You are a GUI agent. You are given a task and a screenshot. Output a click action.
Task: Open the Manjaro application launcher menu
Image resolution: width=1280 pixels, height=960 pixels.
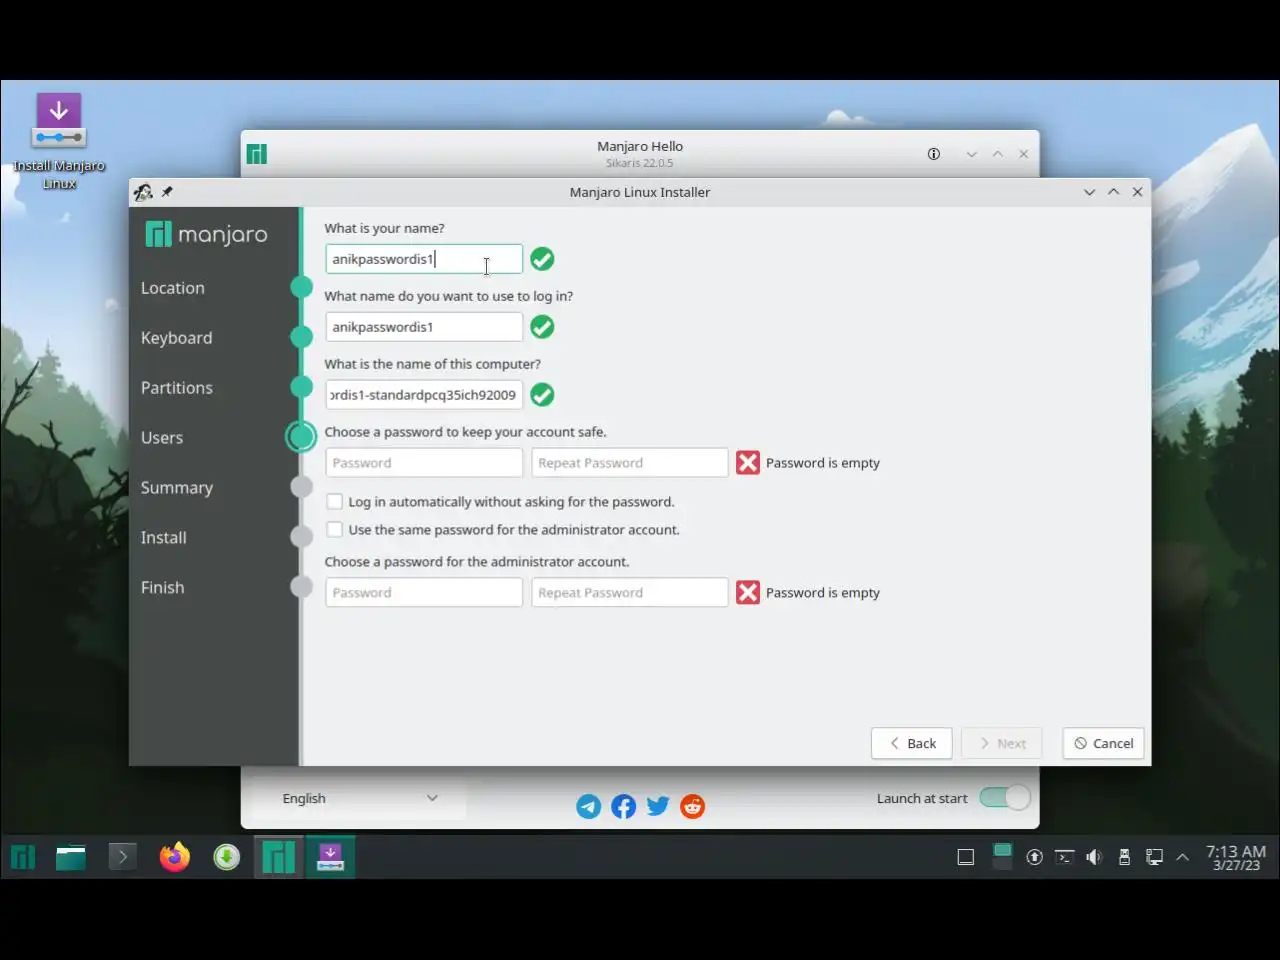tap(23, 857)
